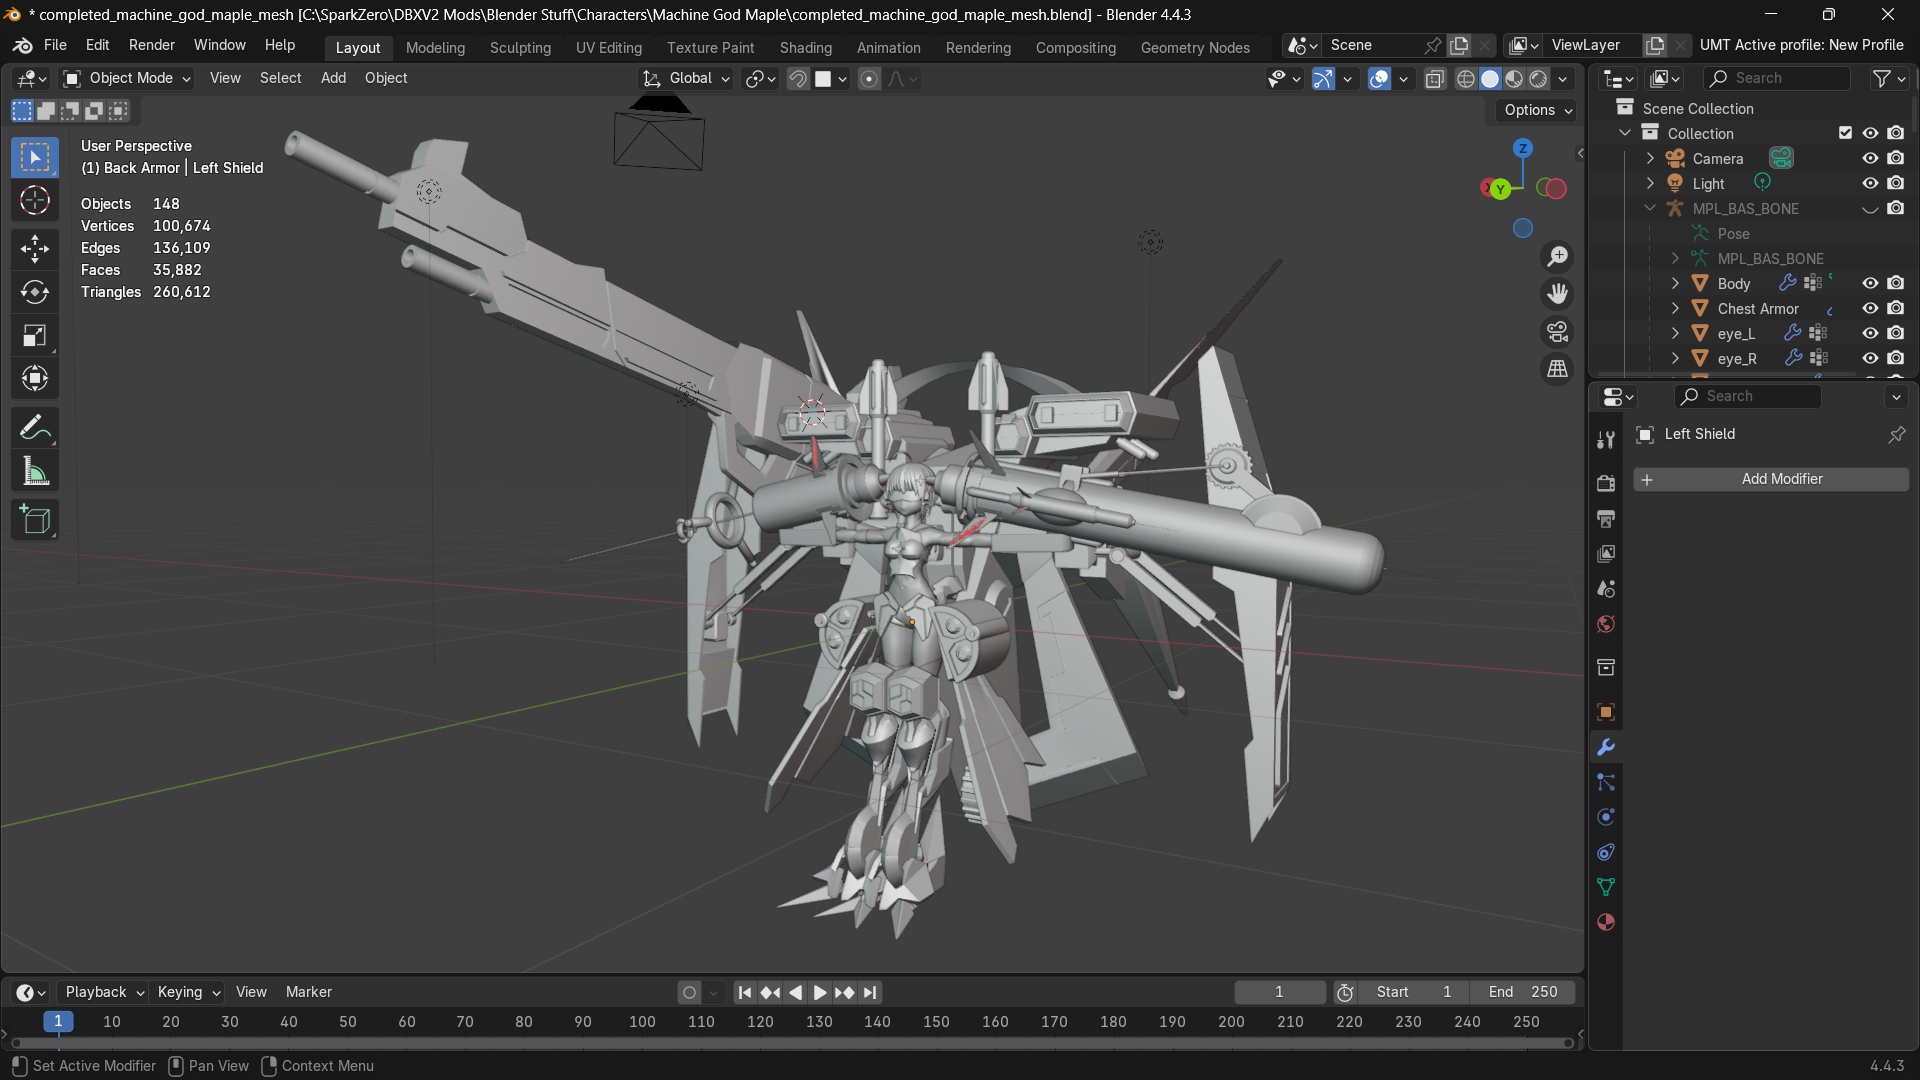Open the Global transform orientation dropdown
1920x1080 pixels.
pos(687,78)
